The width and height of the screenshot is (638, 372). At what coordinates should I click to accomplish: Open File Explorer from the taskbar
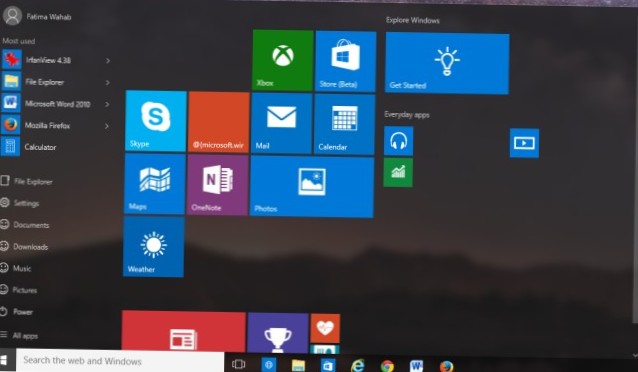(298, 365)
